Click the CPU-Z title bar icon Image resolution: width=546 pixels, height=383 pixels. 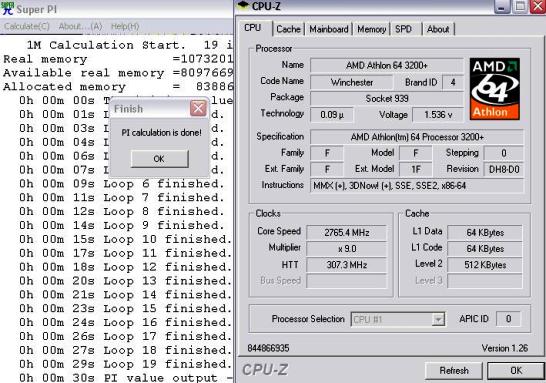[243, 5]
